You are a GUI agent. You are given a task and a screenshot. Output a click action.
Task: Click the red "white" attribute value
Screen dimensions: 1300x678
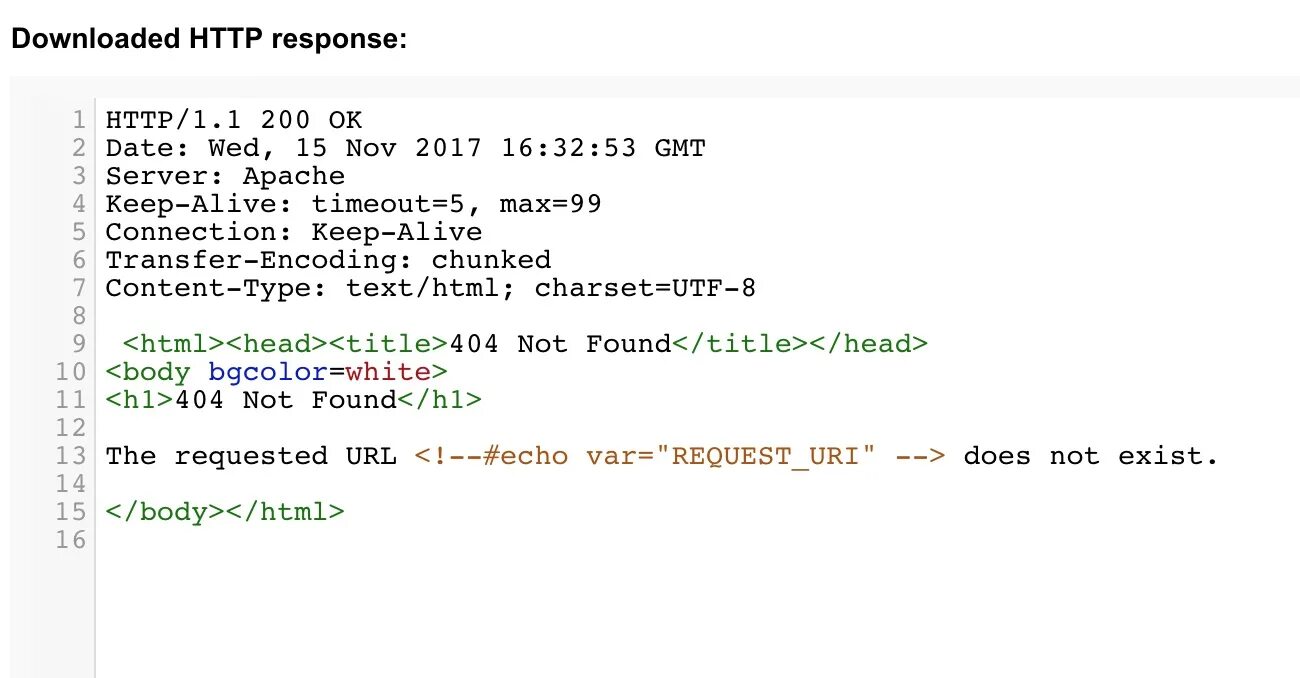coord(387,372)
